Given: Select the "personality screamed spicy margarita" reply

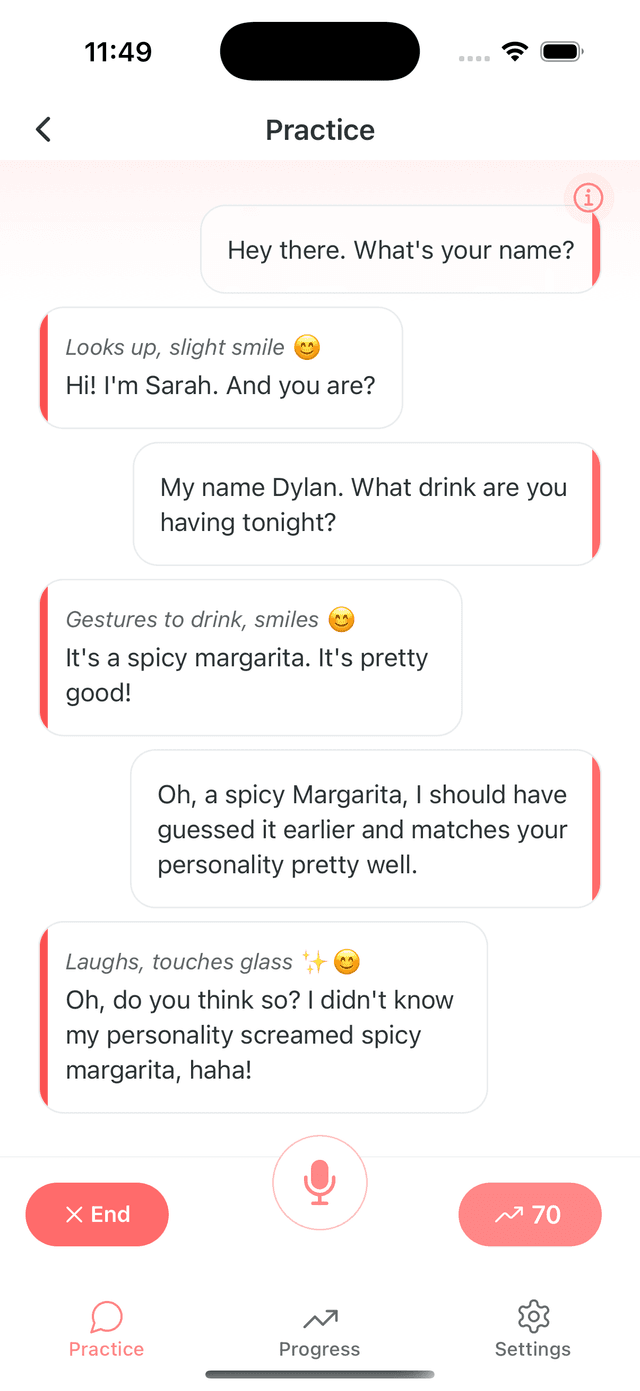Looking at the screenshot, I should pyautogui.click(x=263, y=1017).
